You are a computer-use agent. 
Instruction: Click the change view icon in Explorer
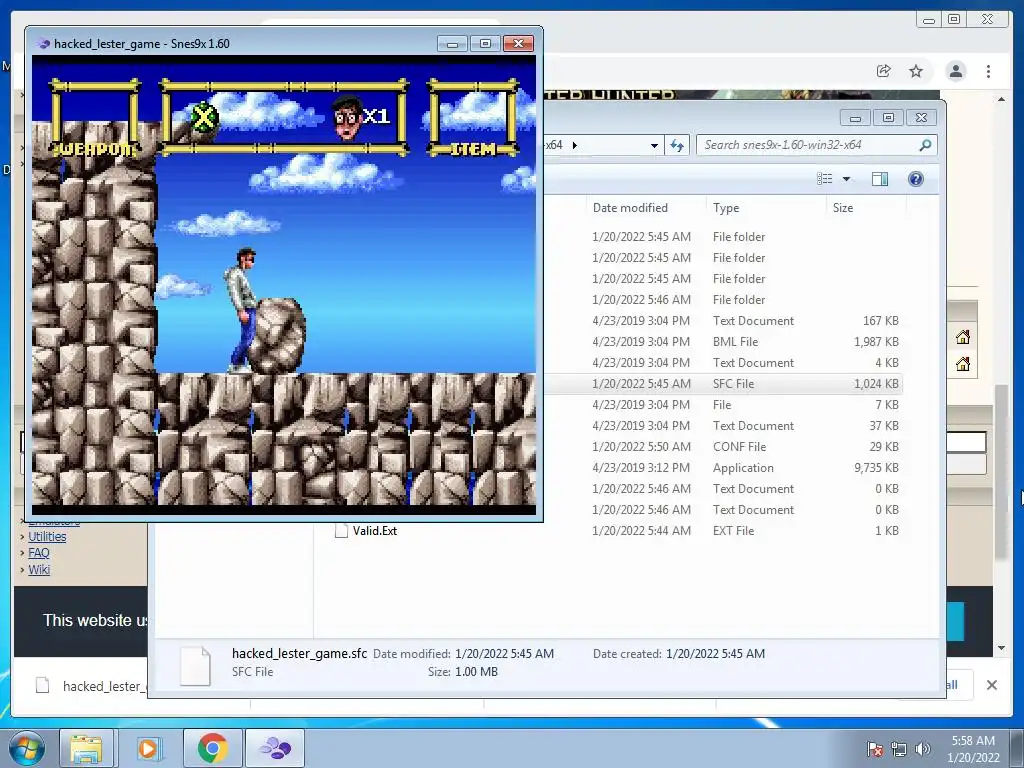tap(825, 179)
